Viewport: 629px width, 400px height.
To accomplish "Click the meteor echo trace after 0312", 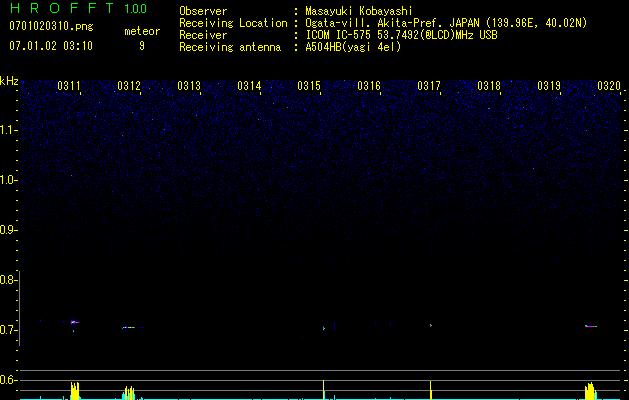I will (129, 327).
